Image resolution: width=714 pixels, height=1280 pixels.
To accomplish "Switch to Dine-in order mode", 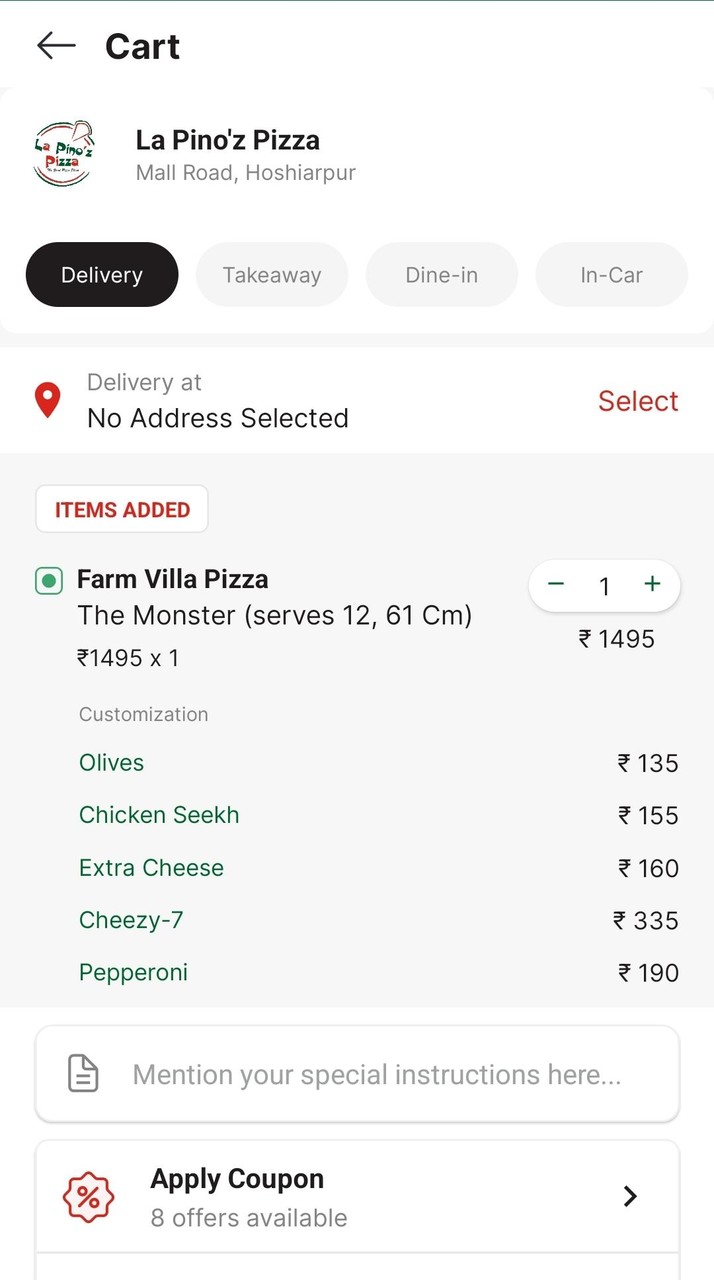I will click(442, 275).
